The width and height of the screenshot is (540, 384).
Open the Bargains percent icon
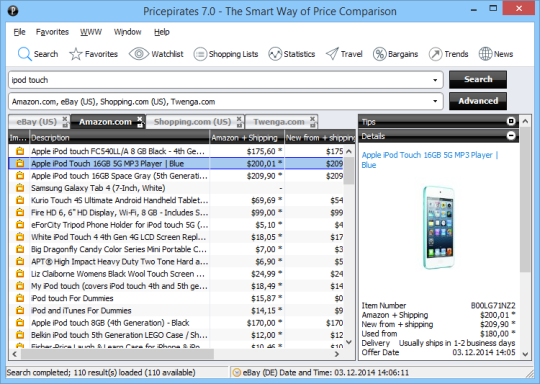click(x=380, y=54)
